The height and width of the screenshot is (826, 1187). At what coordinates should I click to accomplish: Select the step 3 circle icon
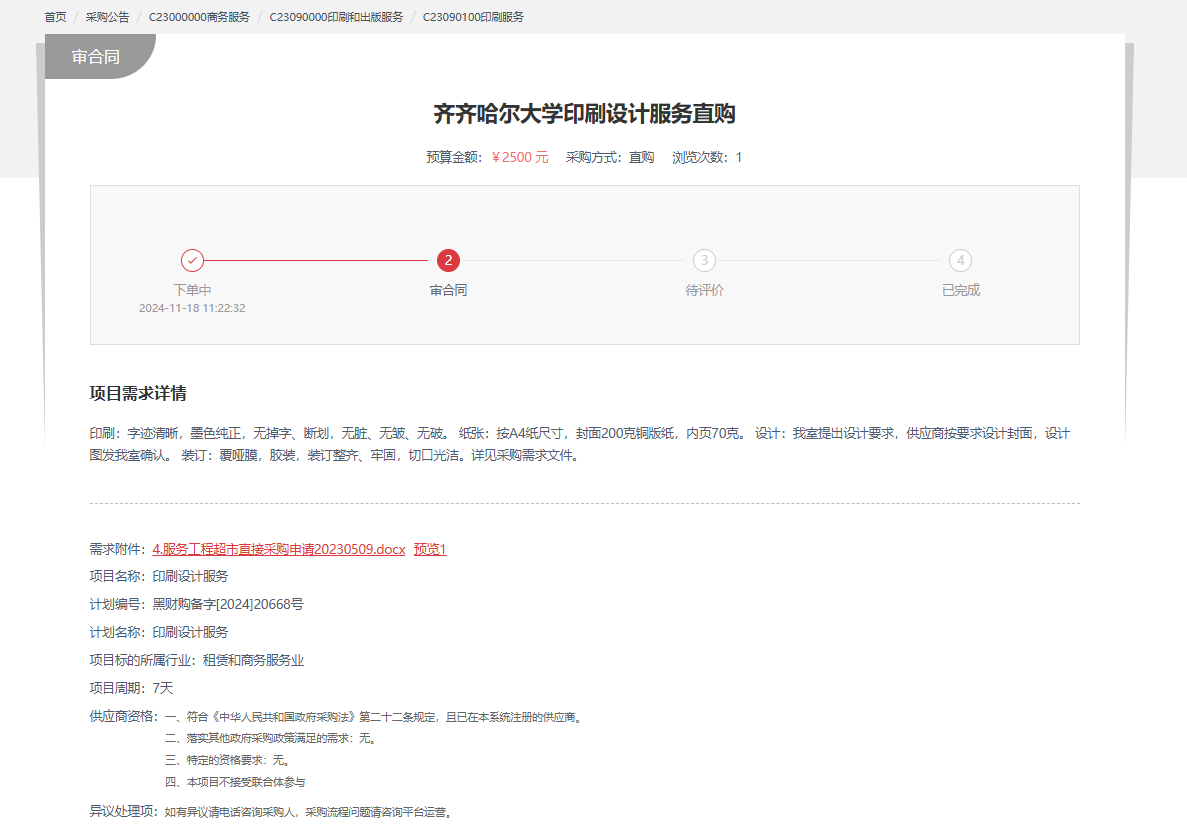(x=704, y=260)
